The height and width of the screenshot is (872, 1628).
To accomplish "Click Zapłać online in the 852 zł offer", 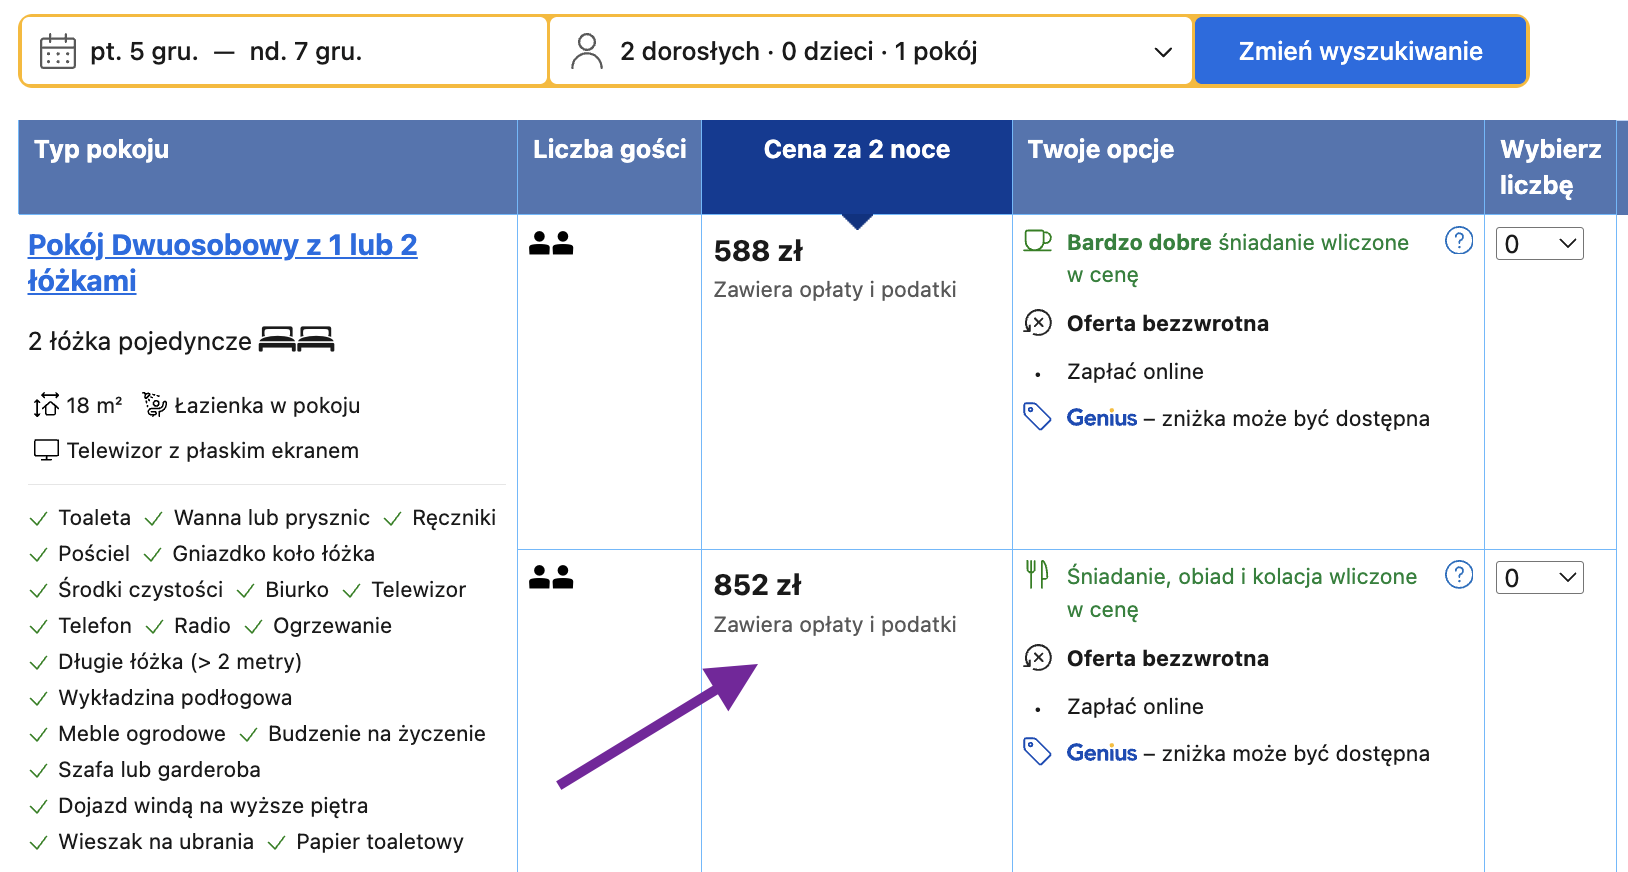I will pyautogui.click(x=1135, y=706).
